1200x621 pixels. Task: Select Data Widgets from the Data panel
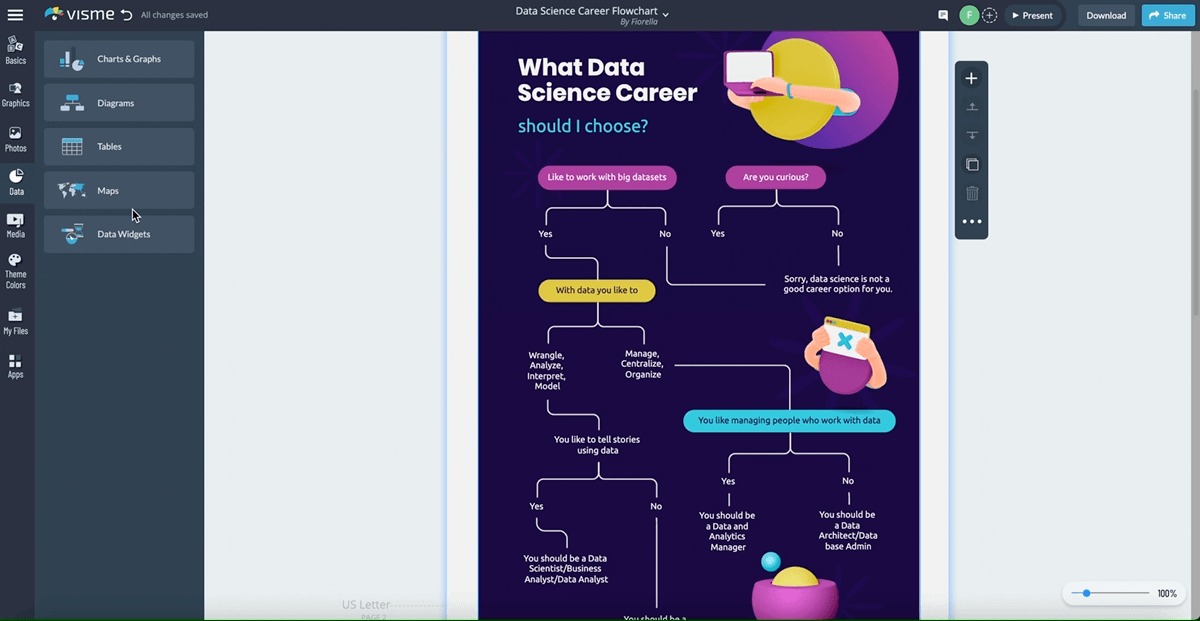tap(118, 234)
